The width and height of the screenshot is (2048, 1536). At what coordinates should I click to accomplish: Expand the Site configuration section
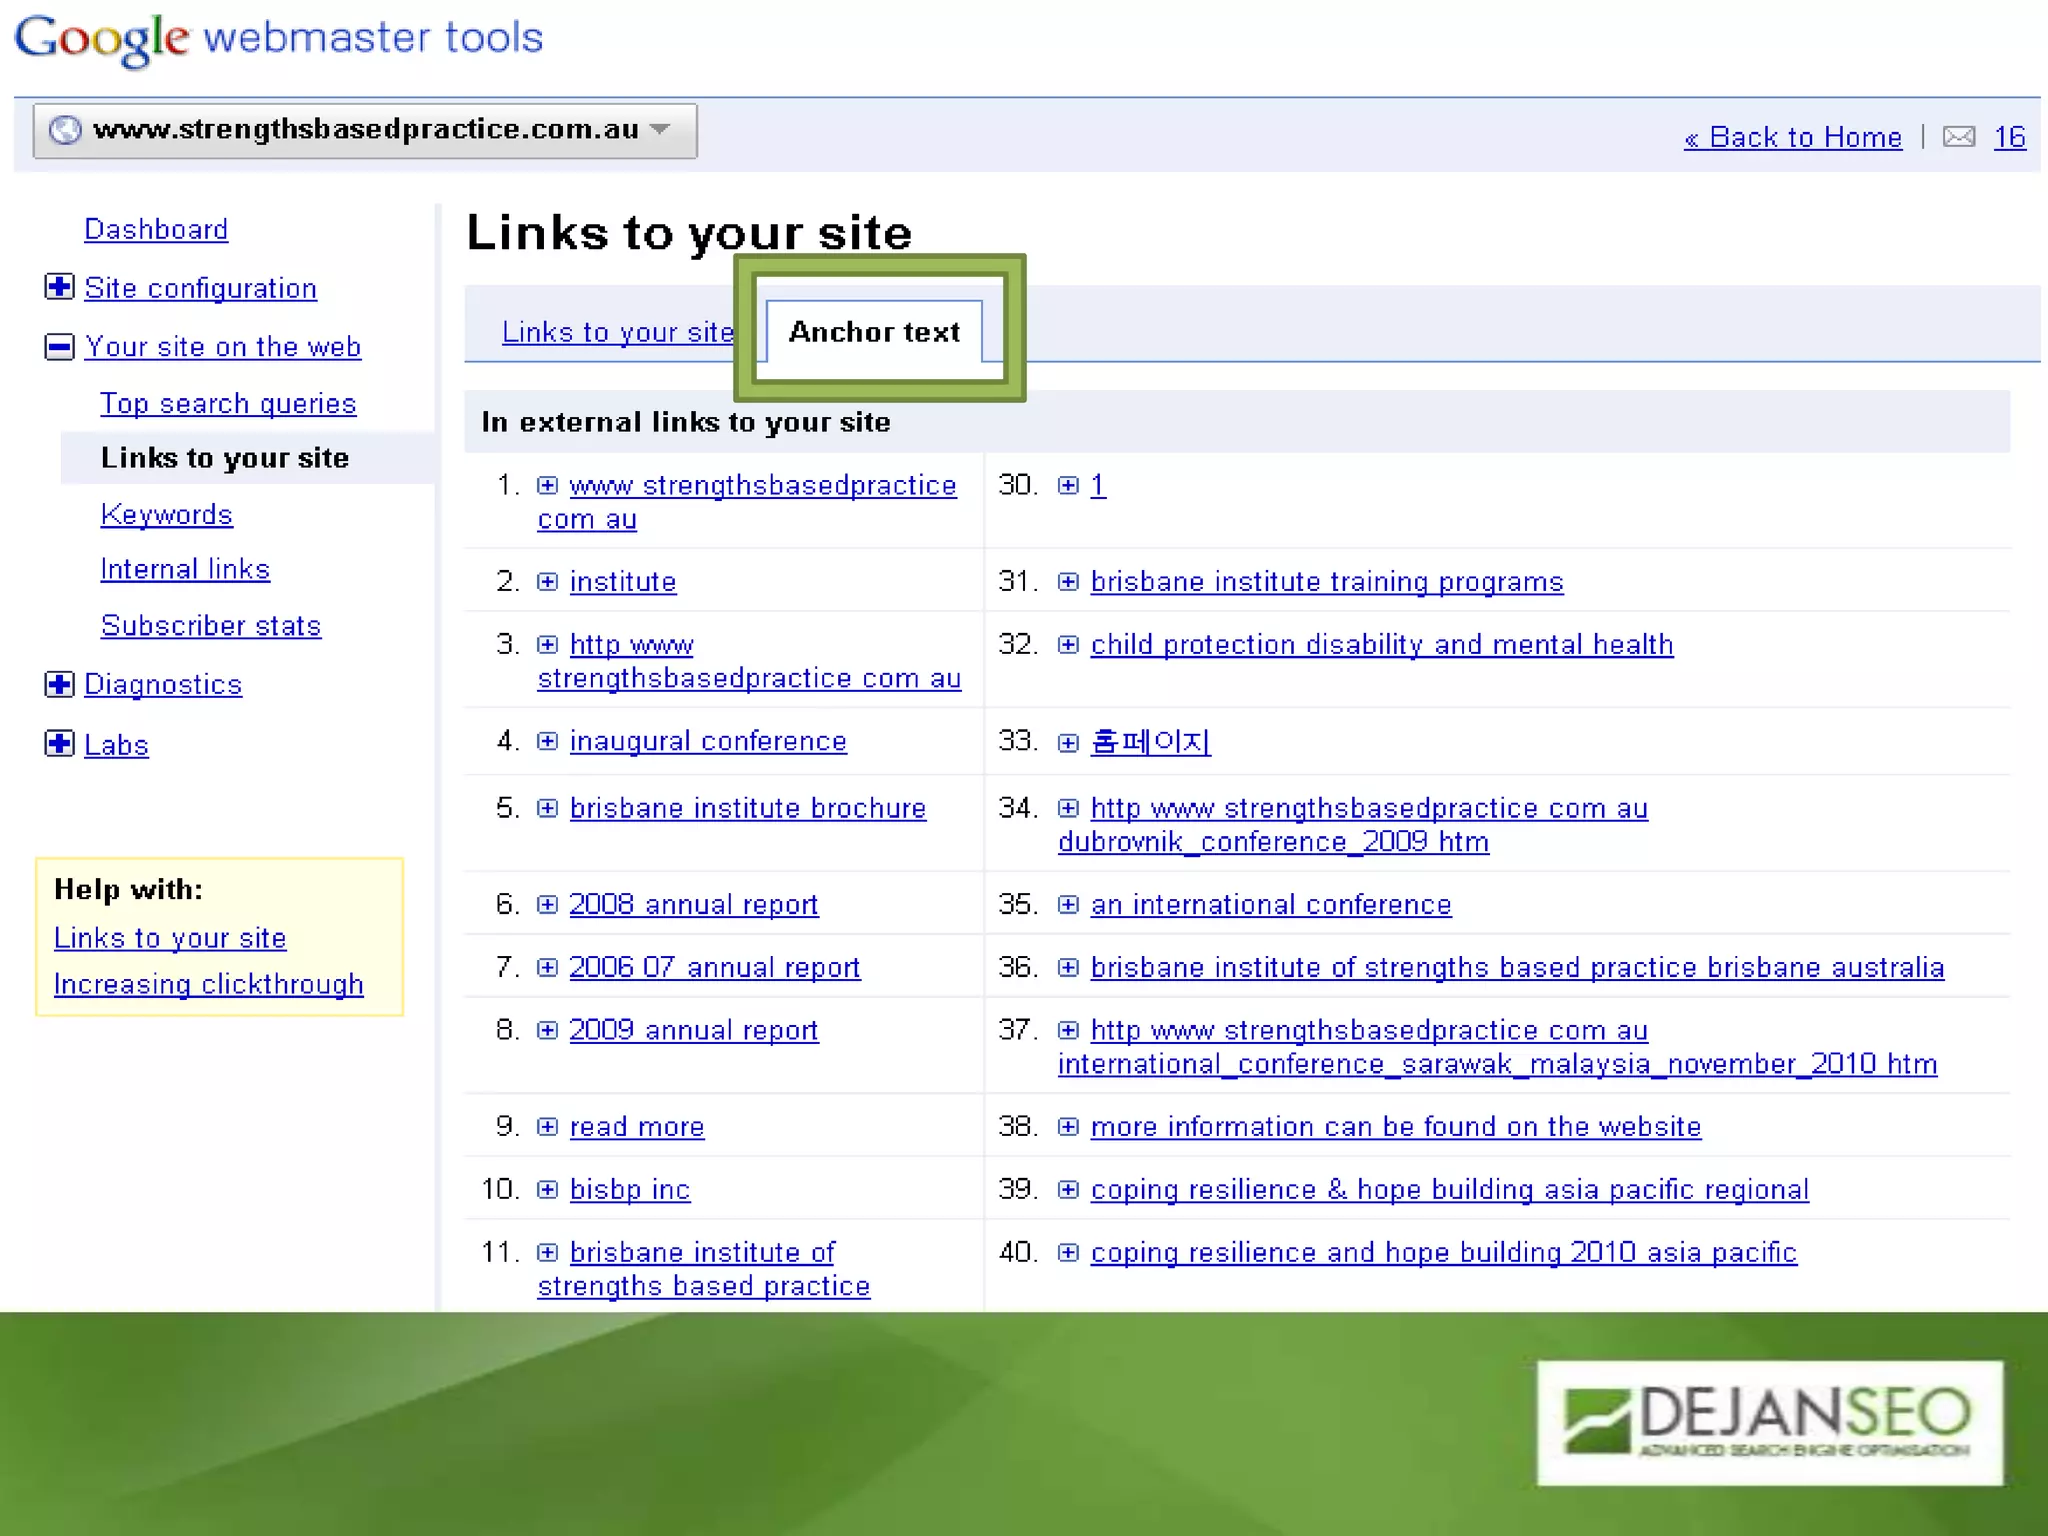pos(59,288)
